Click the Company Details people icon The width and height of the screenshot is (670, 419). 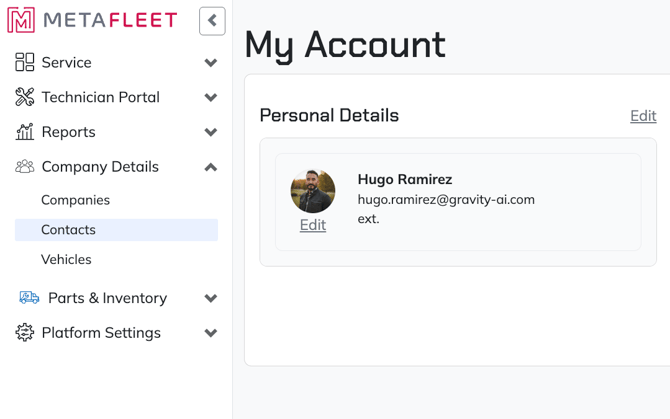(25, 167)
